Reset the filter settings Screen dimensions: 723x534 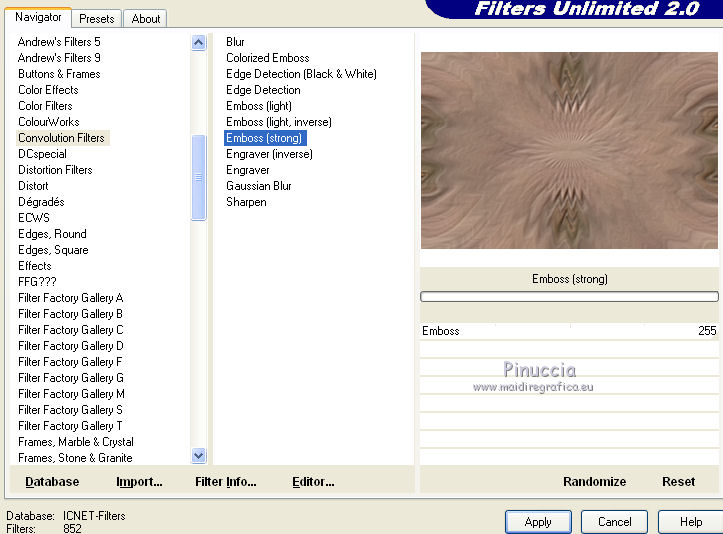tap(678, 481)
